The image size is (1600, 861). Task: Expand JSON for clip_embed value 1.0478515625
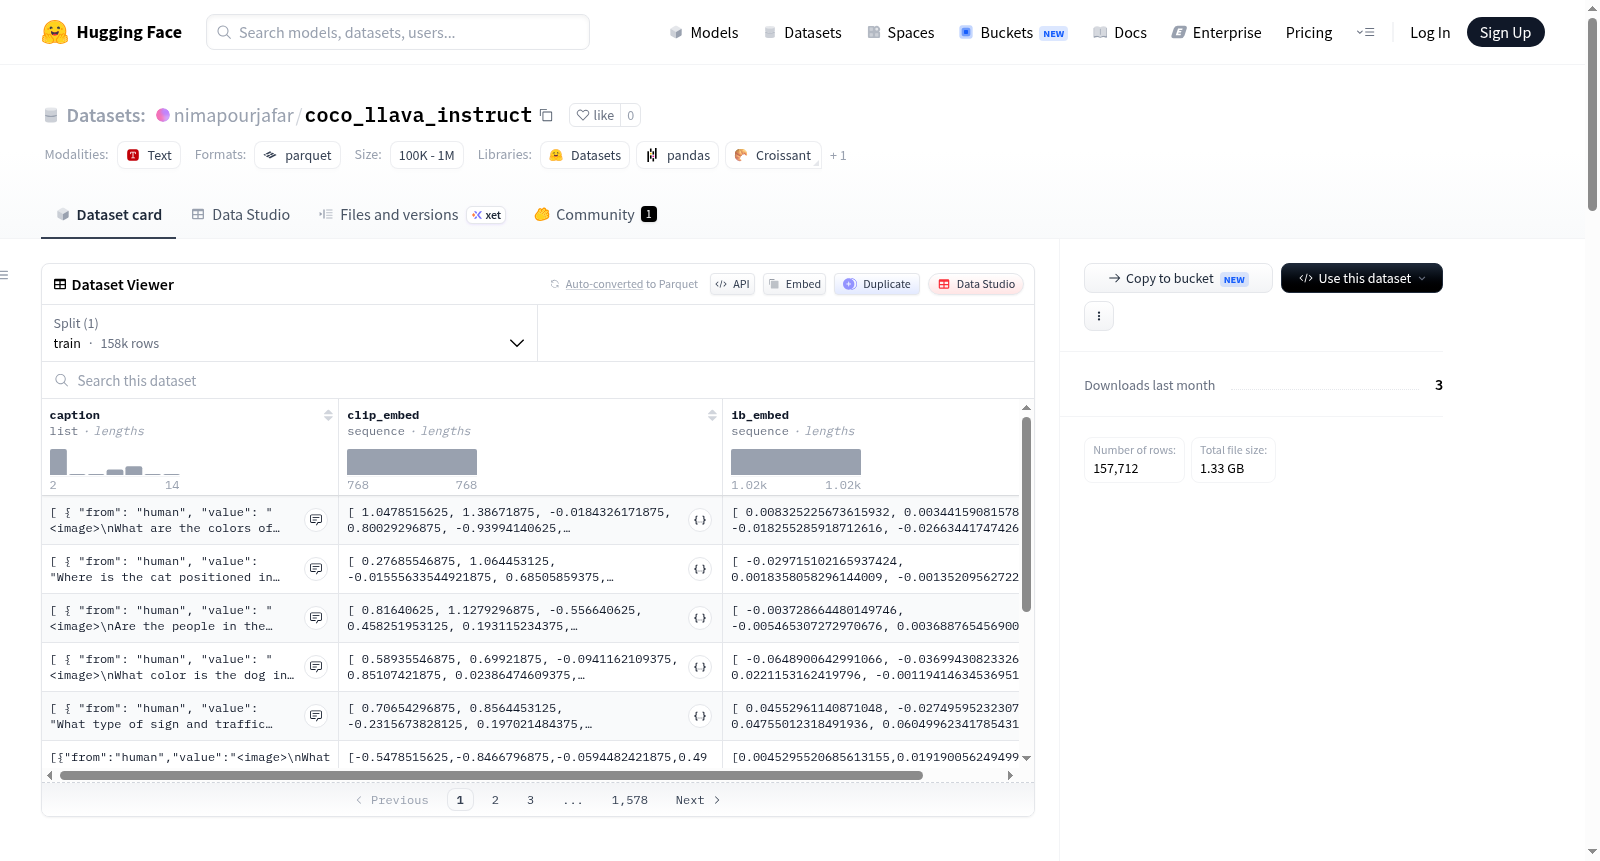700,520
